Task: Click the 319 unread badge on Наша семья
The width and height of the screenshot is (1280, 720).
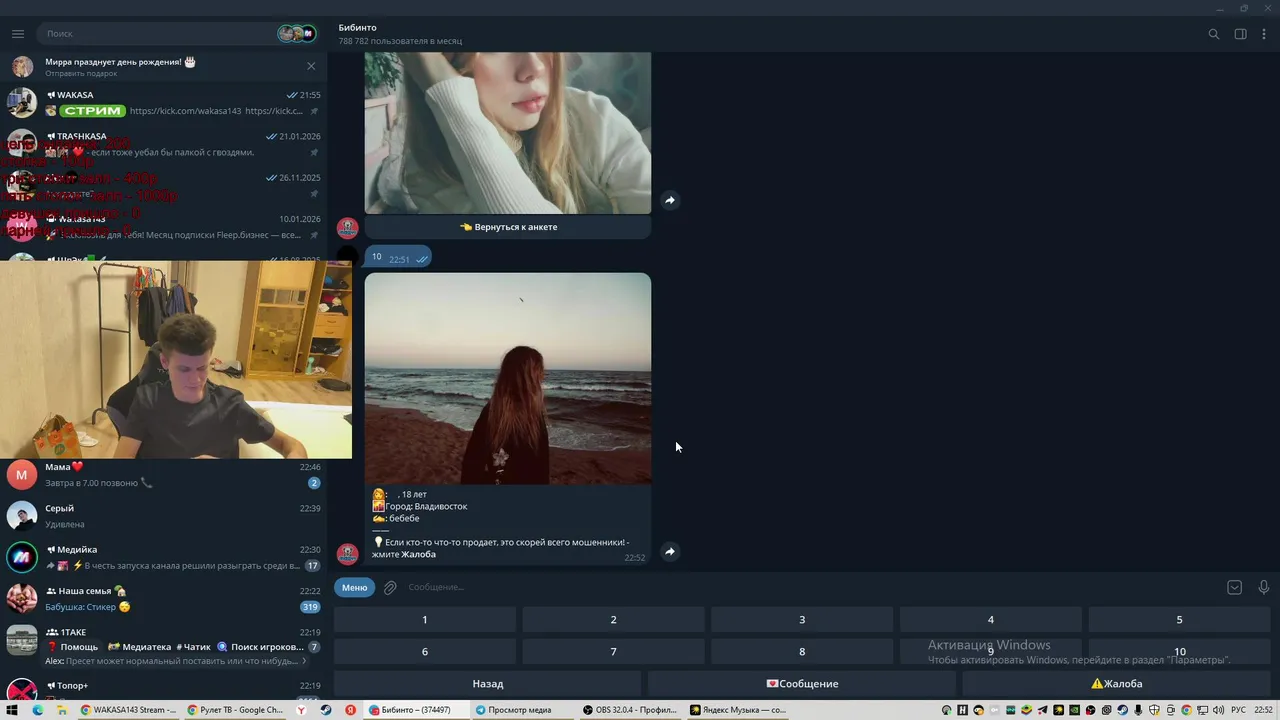Action: [x=309, y=607]
